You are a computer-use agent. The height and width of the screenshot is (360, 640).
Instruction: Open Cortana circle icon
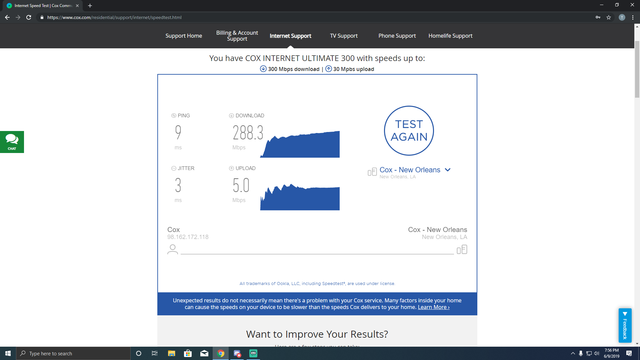tap(138, 353)
